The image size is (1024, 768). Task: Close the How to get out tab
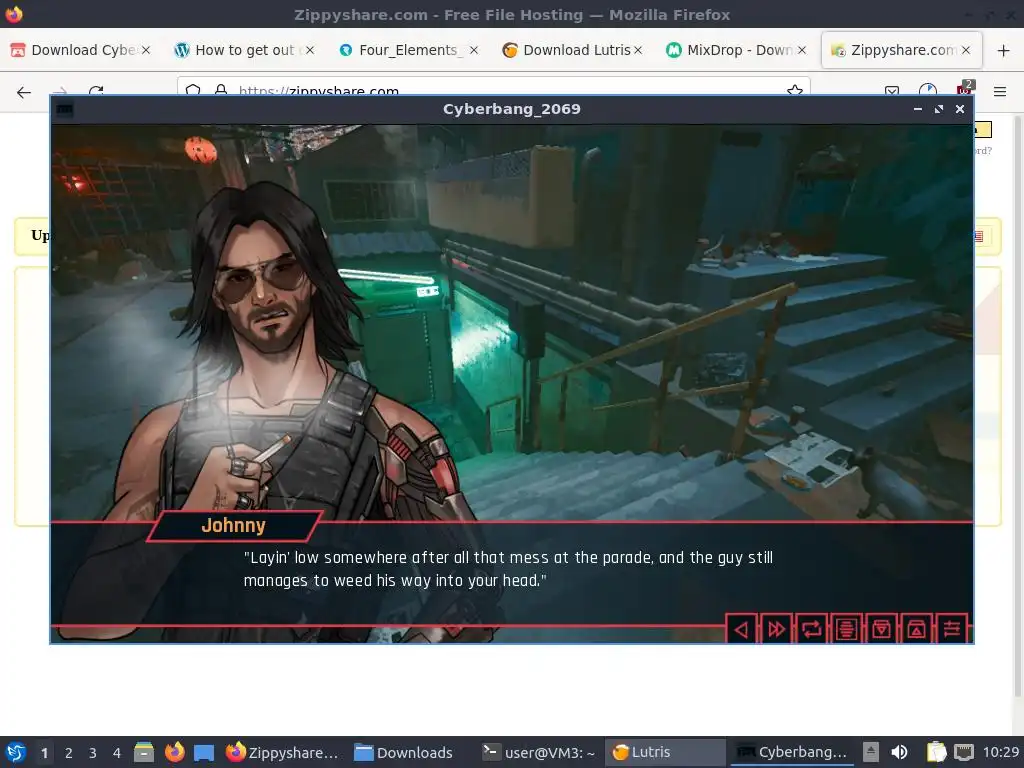(310, 50)
